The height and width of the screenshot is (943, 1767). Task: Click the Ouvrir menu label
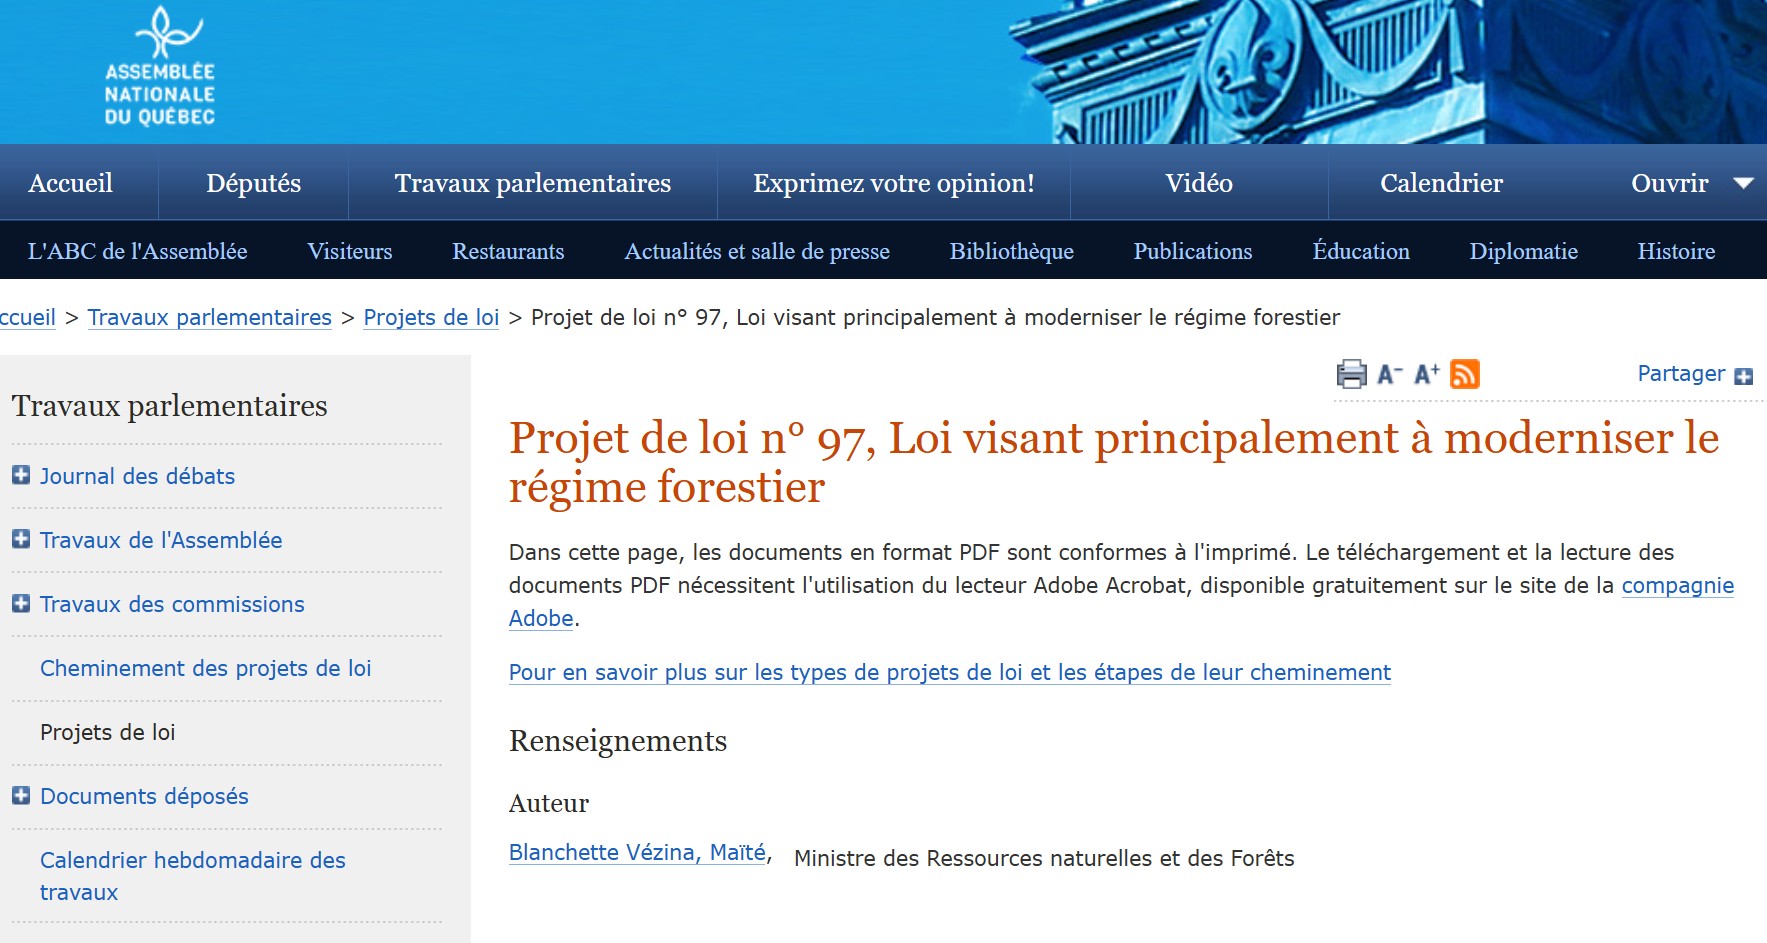click(x=1670, y=183)
